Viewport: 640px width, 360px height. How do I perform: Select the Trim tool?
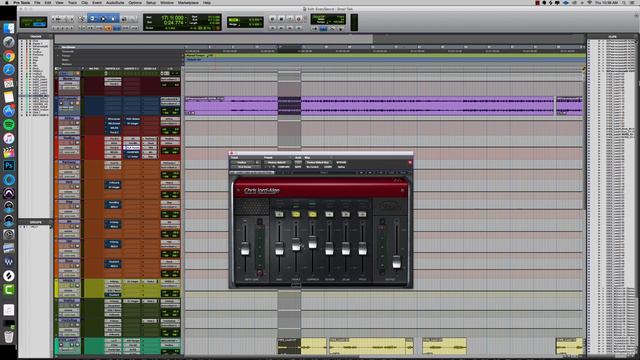pos(92,19)
